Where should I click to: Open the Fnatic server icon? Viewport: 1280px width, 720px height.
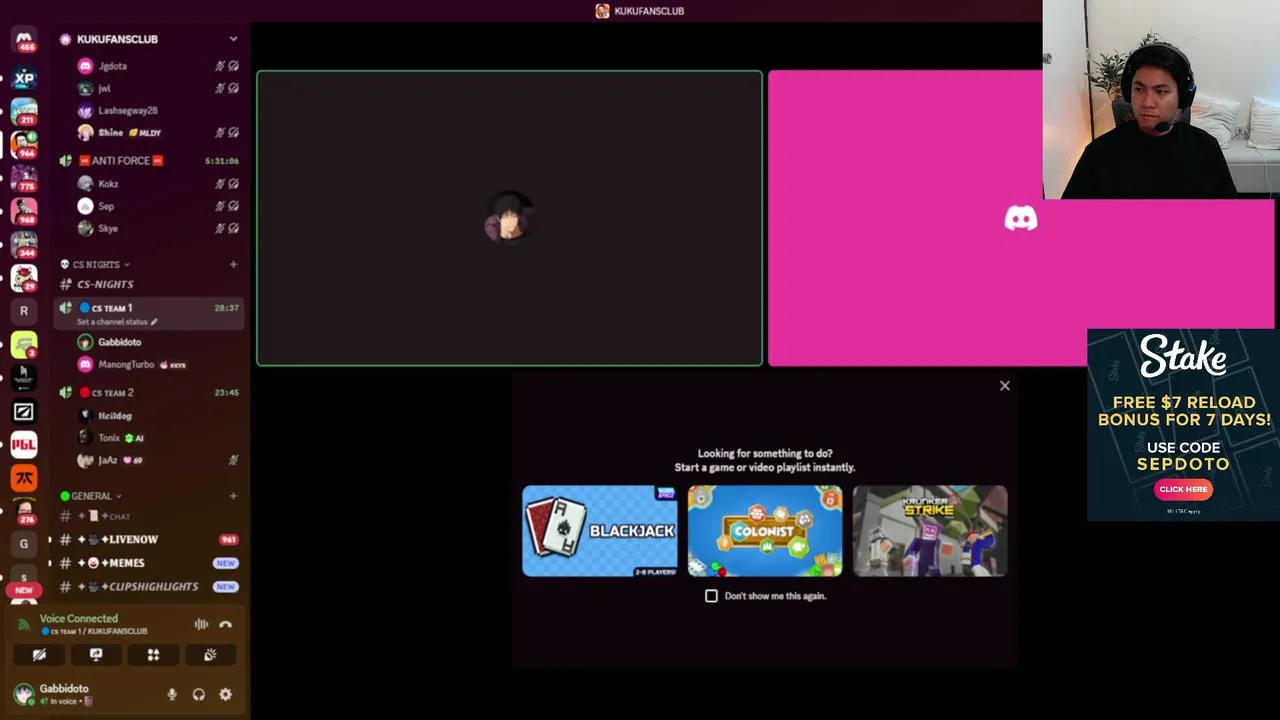click(24, 478)
